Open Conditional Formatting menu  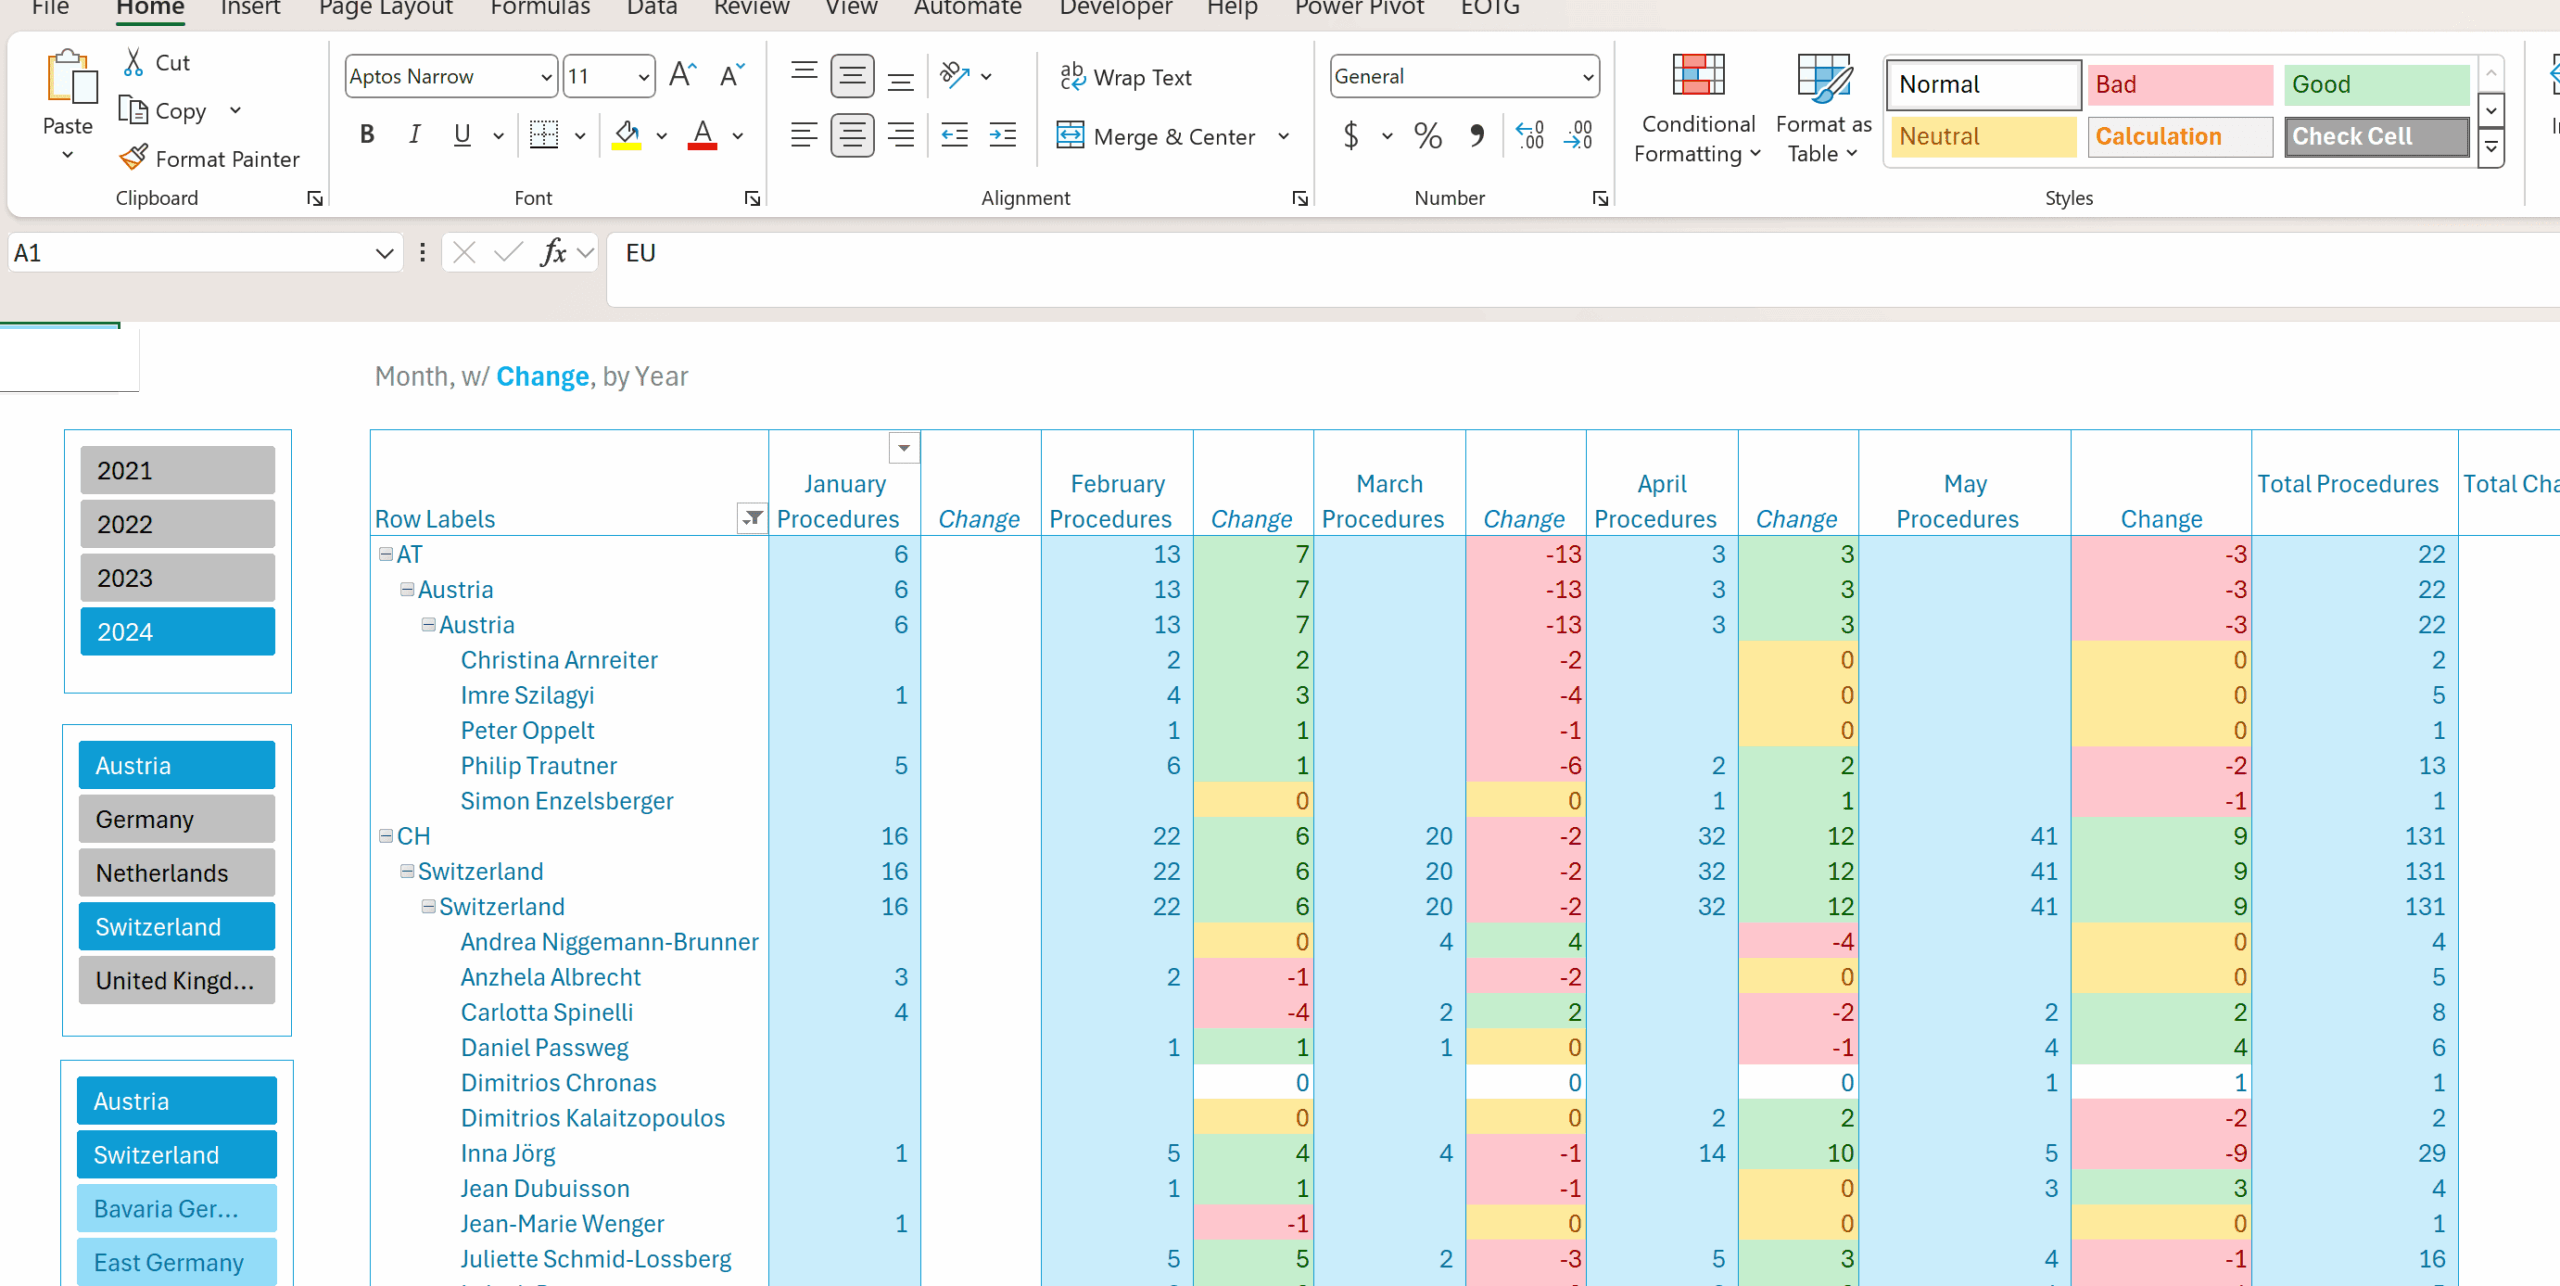coord(1697,110)
